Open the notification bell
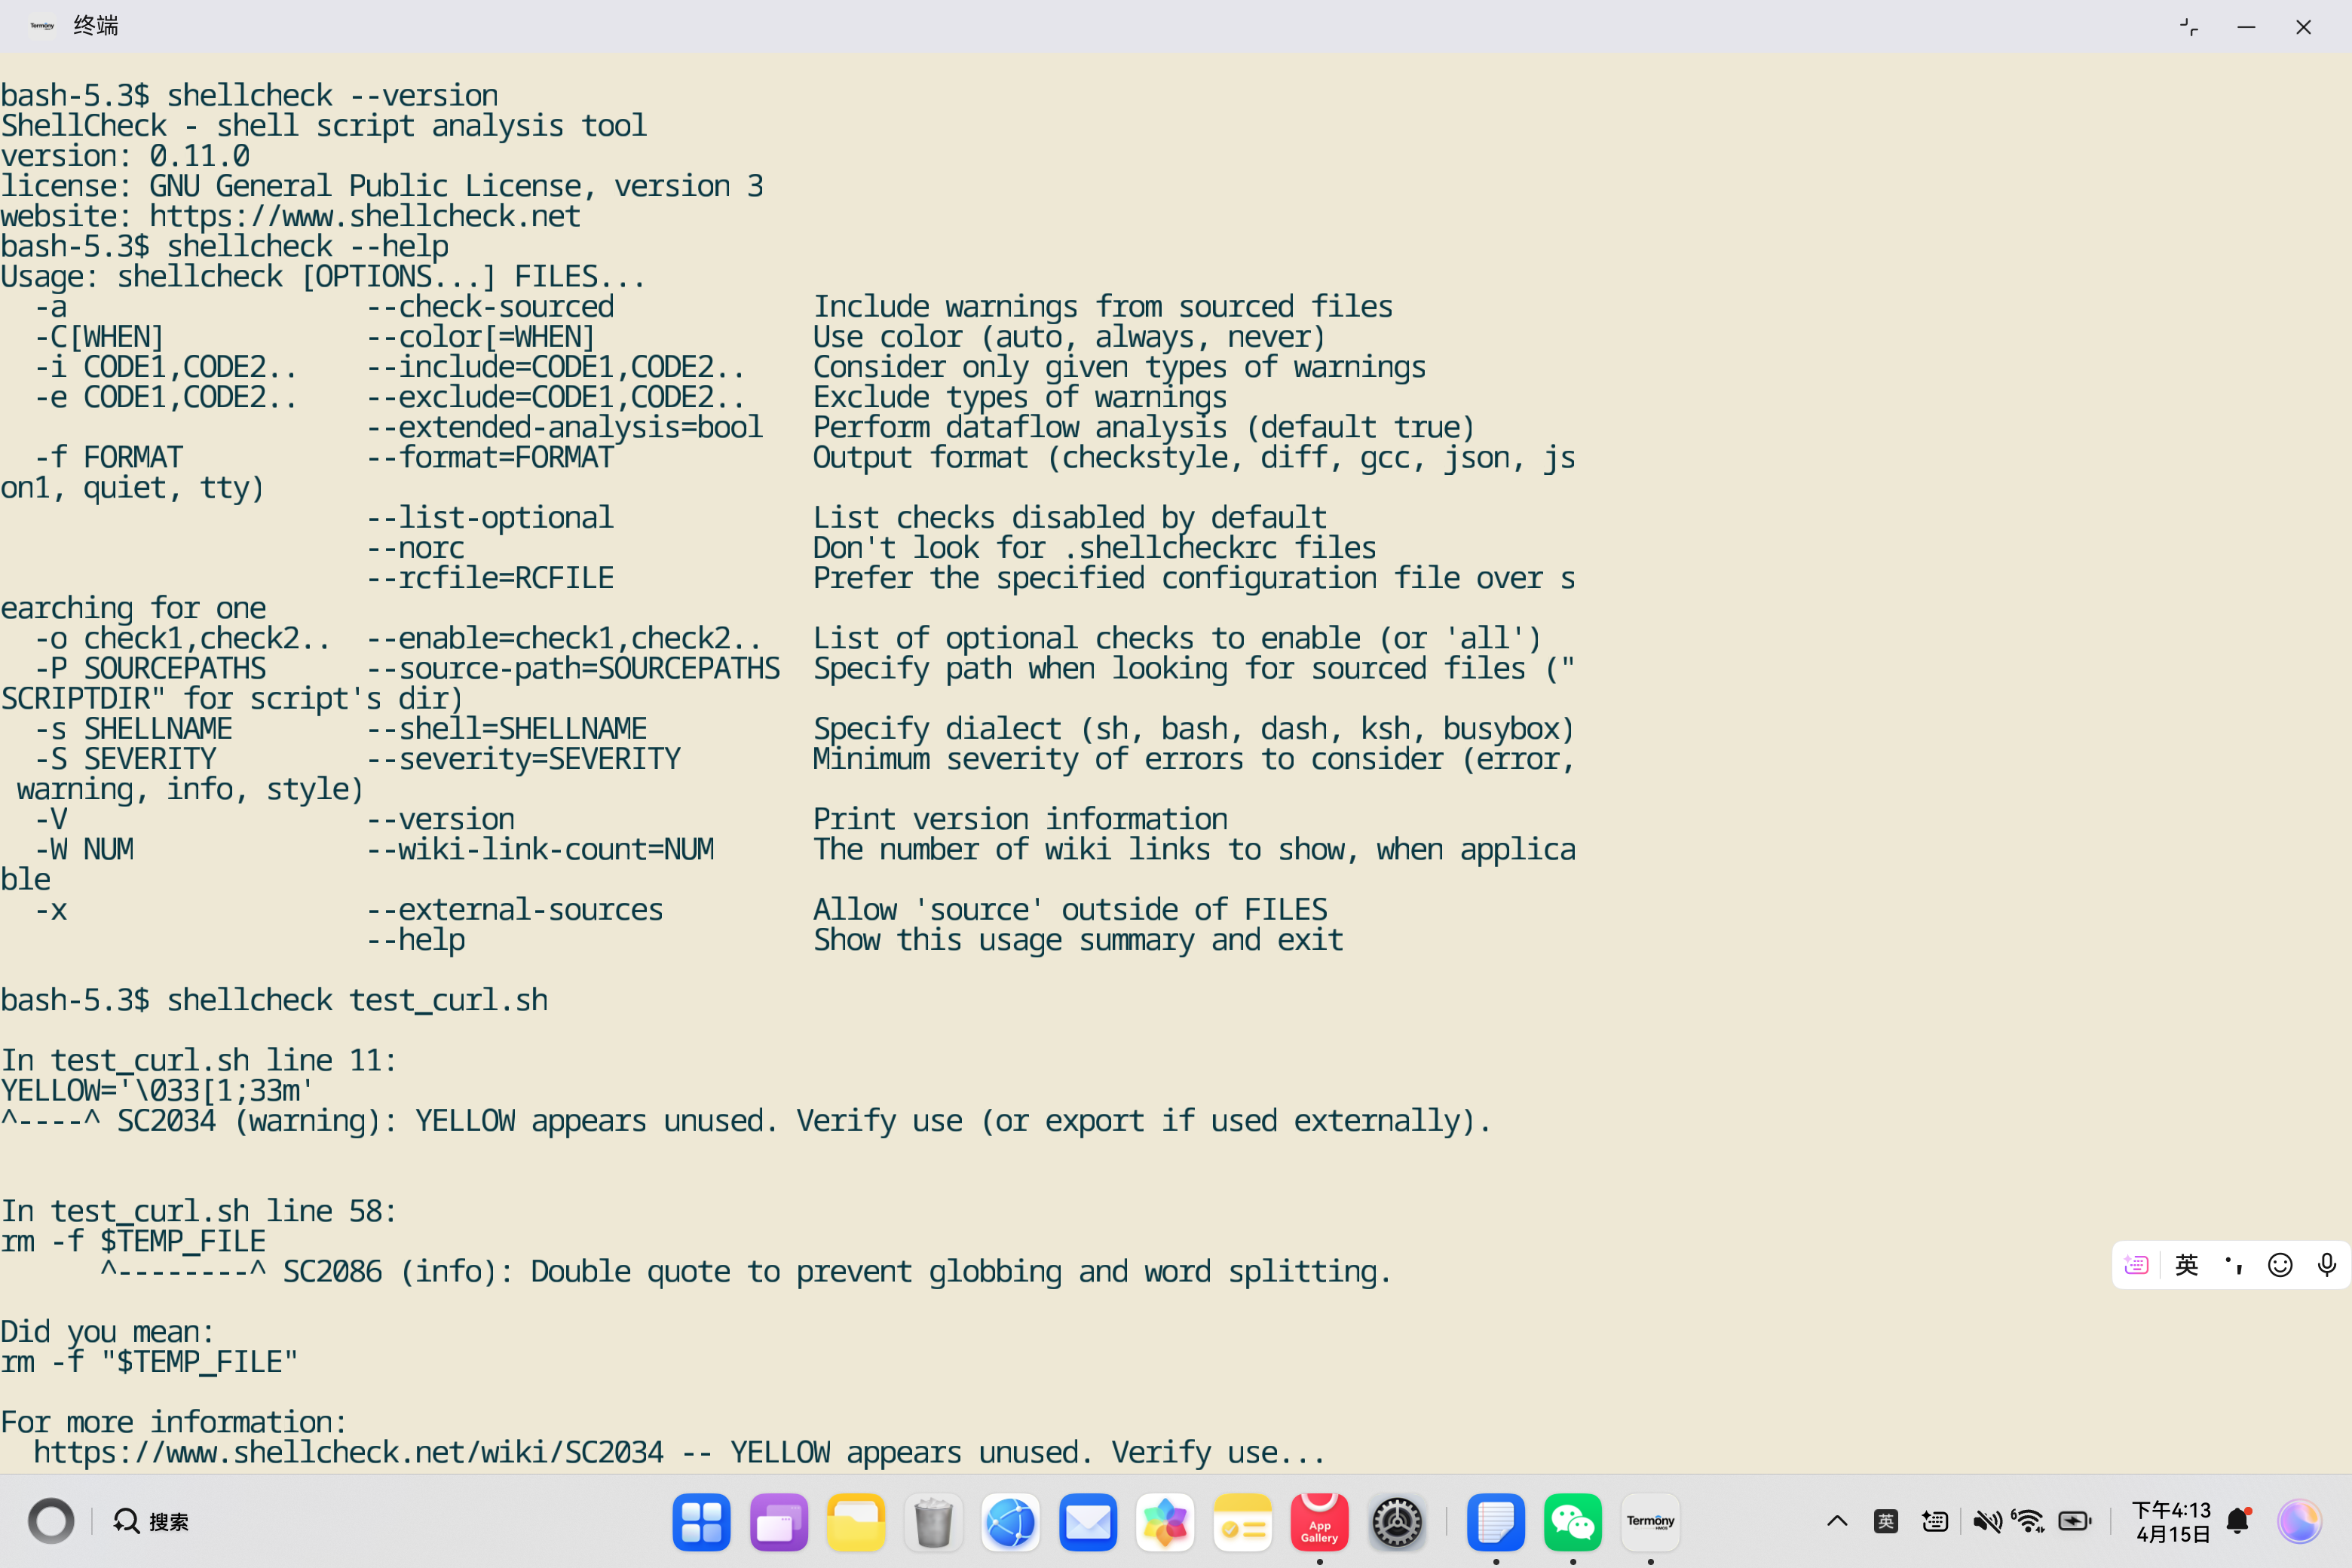This screenshot has width=2352, height=1568. (x=2238, y=1521)
